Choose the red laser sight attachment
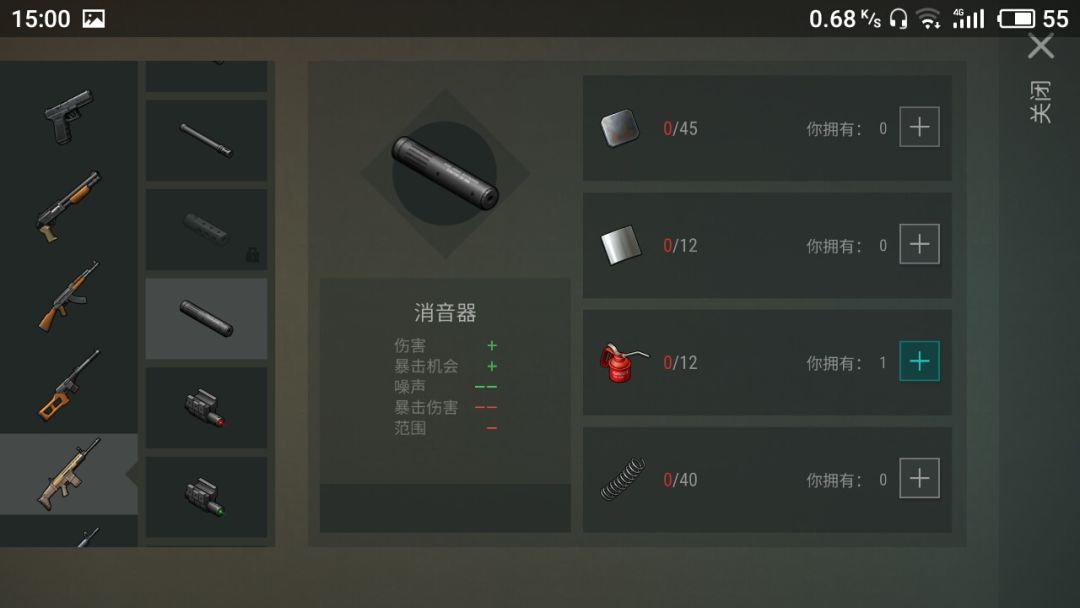The width and height of the screenshot is (1080, 608). point(207,408)
